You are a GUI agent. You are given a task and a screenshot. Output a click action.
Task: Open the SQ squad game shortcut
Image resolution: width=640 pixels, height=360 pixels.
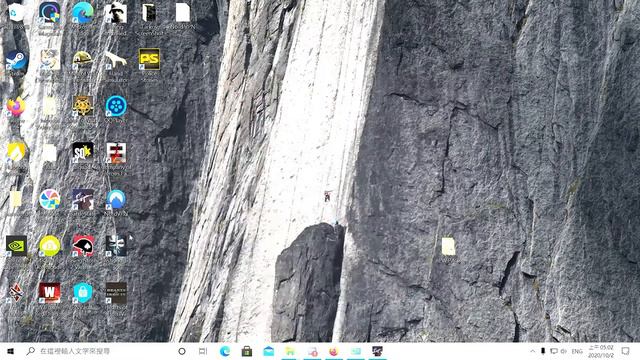tap(83, 153)
